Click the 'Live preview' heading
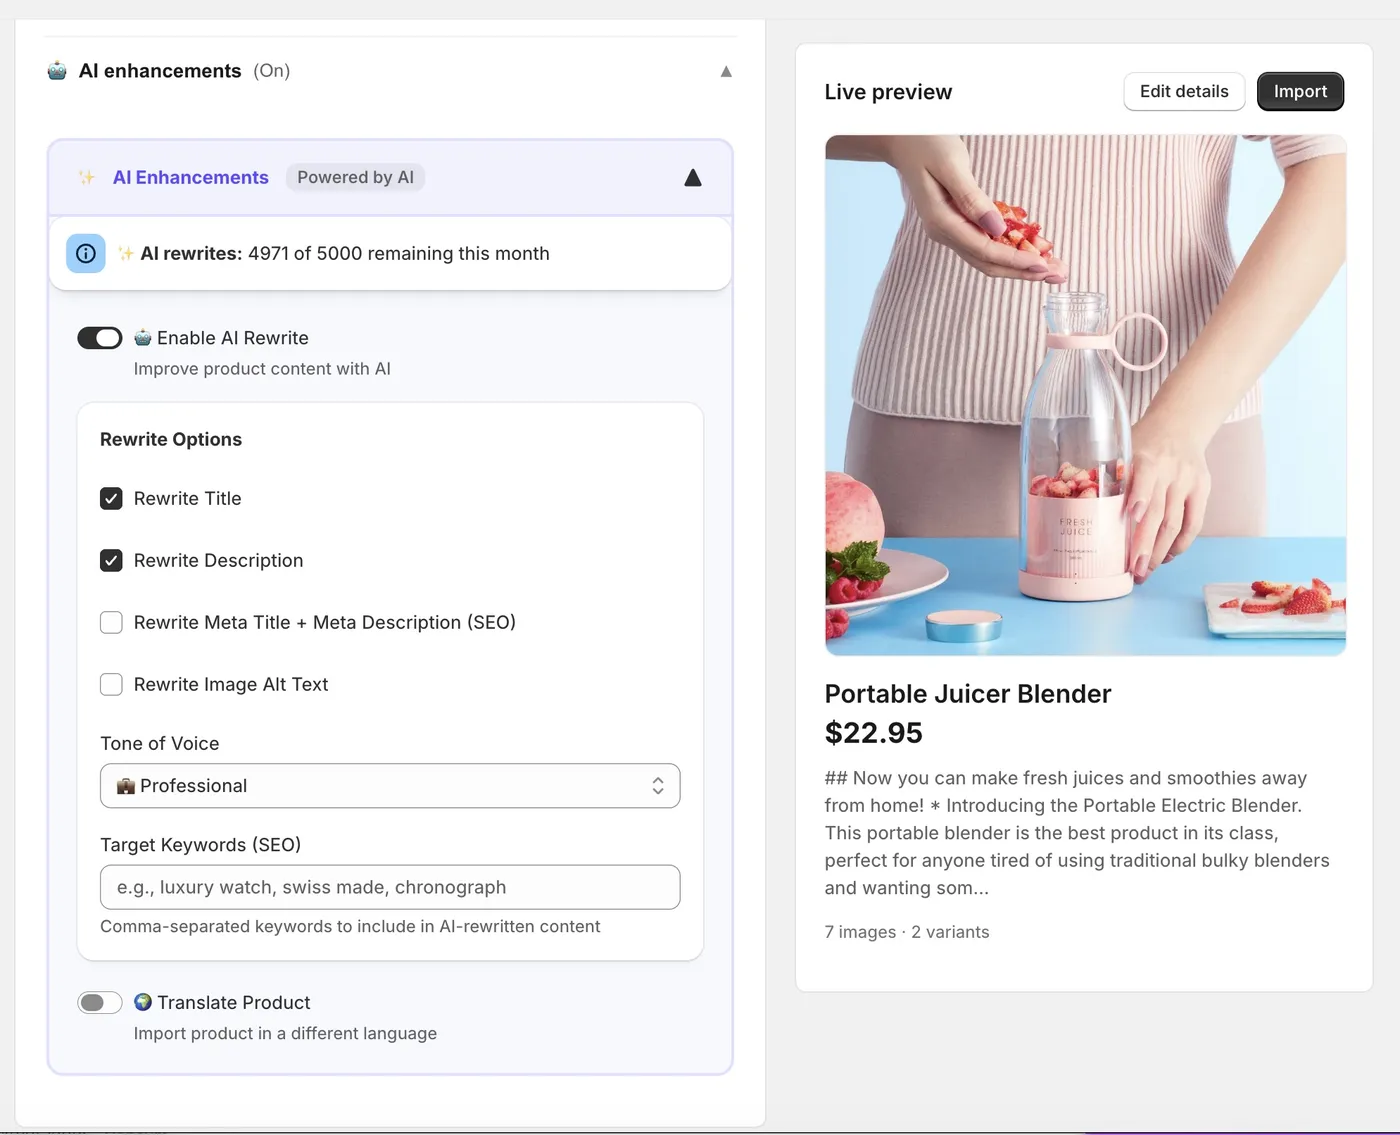Image resolution: width=1400 pixels, height=1135 pixels. [x=888, y=92]
